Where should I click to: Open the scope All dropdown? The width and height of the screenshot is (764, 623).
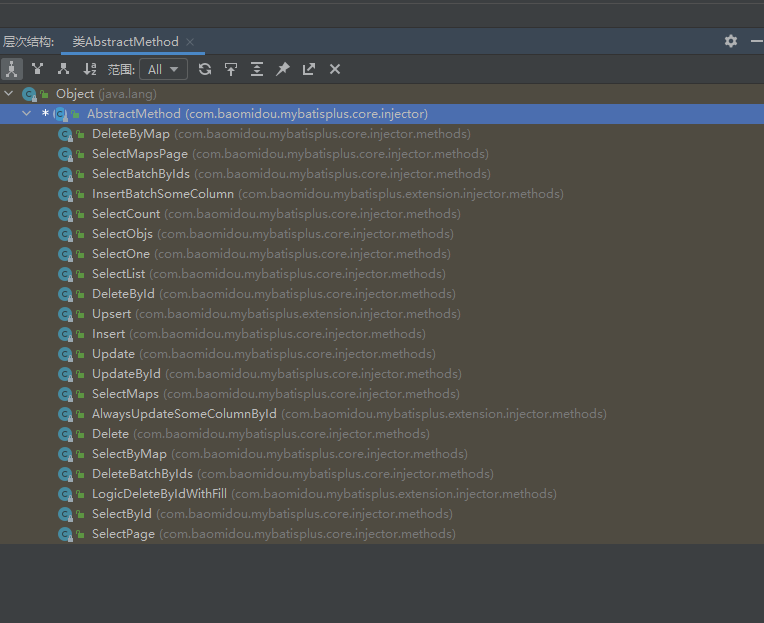(x=163, y=69)
